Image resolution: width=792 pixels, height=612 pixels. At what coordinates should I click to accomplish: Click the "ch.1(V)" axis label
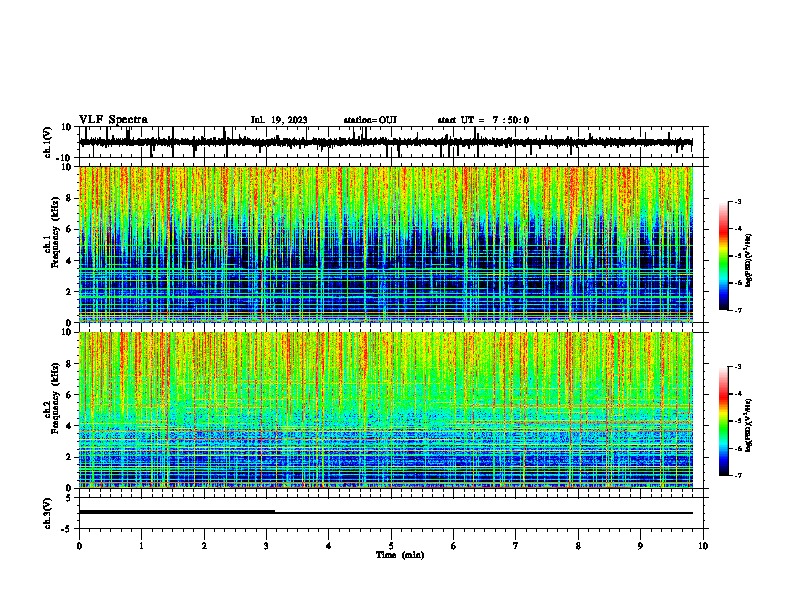[x=47, y=142]
